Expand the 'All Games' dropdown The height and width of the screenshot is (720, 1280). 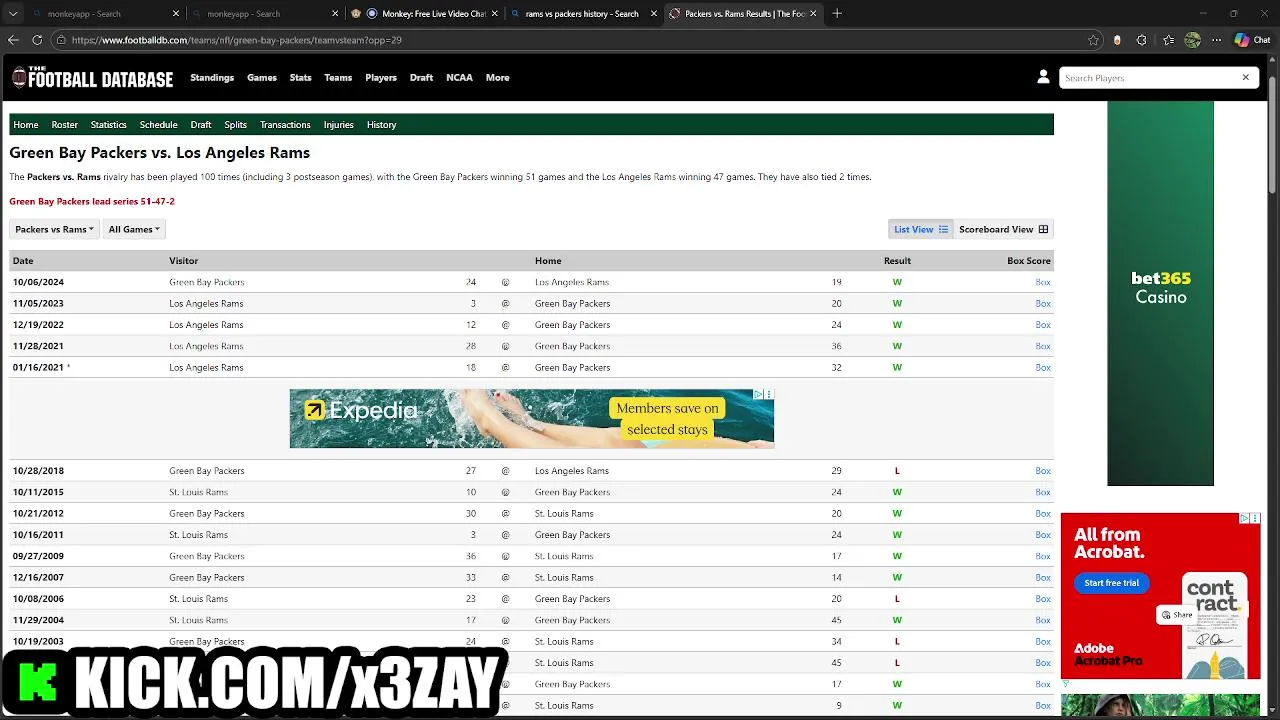coord(134,229)
